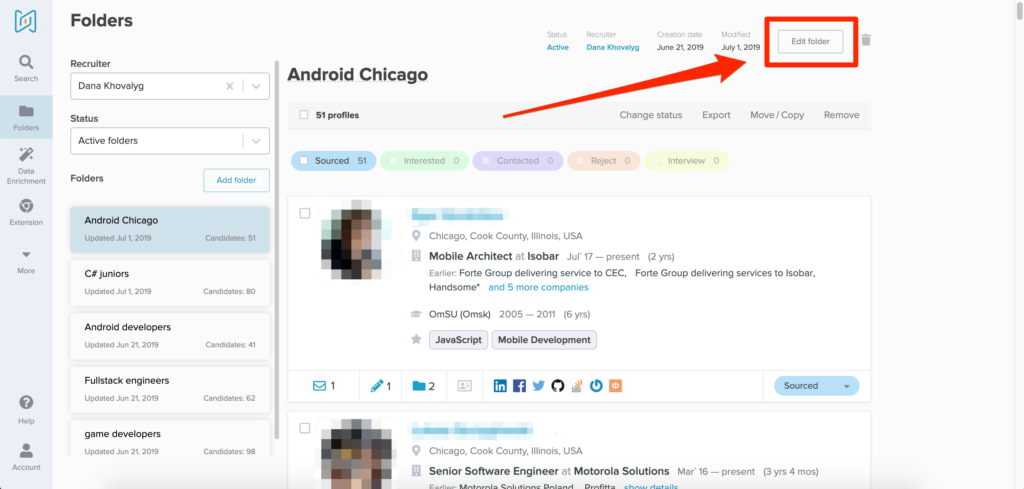The width and height of the screenshot is (1024, 489).
Task: Tick the Contacted filter checkbox
Action: tap(485, 161)
